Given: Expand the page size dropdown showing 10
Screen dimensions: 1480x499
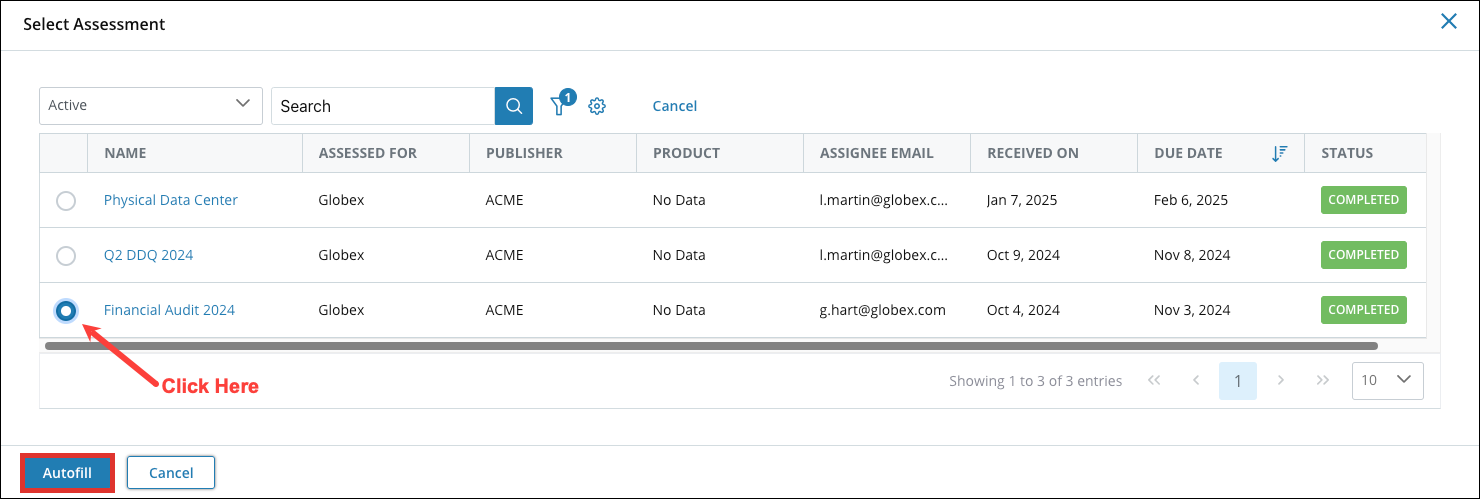Looking at the screenshot, I should (x=1387, y=380).
